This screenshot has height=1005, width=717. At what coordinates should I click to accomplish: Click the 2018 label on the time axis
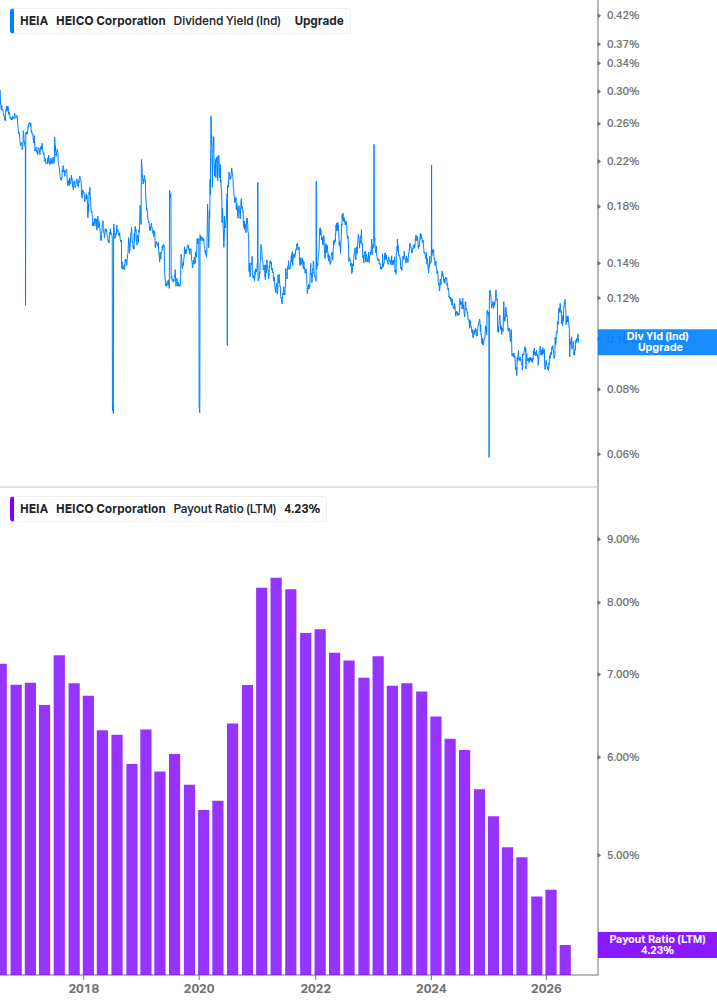(84, 988)
